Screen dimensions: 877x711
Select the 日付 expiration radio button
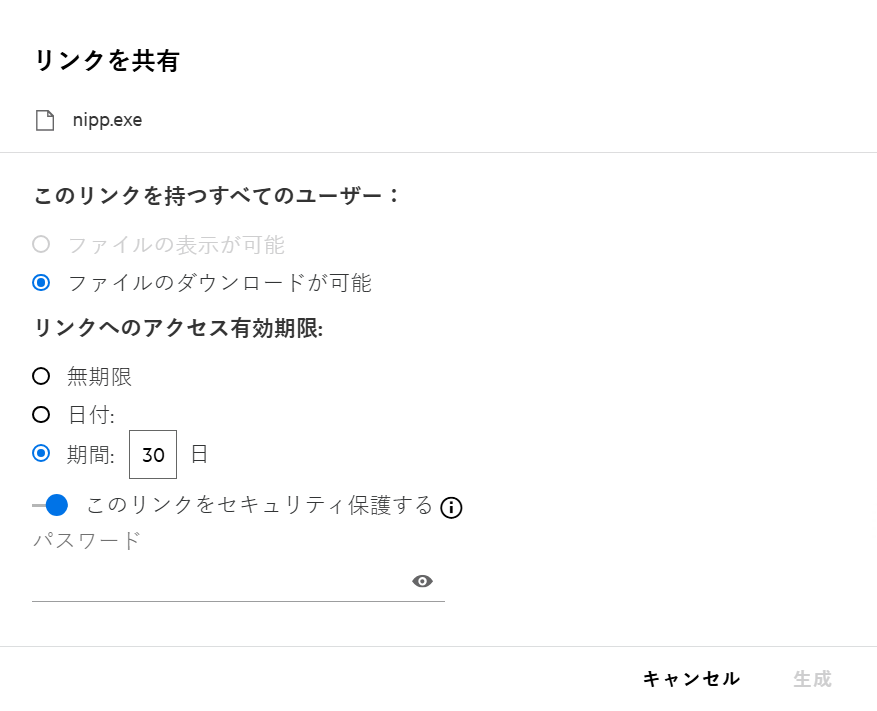(41, 415)
